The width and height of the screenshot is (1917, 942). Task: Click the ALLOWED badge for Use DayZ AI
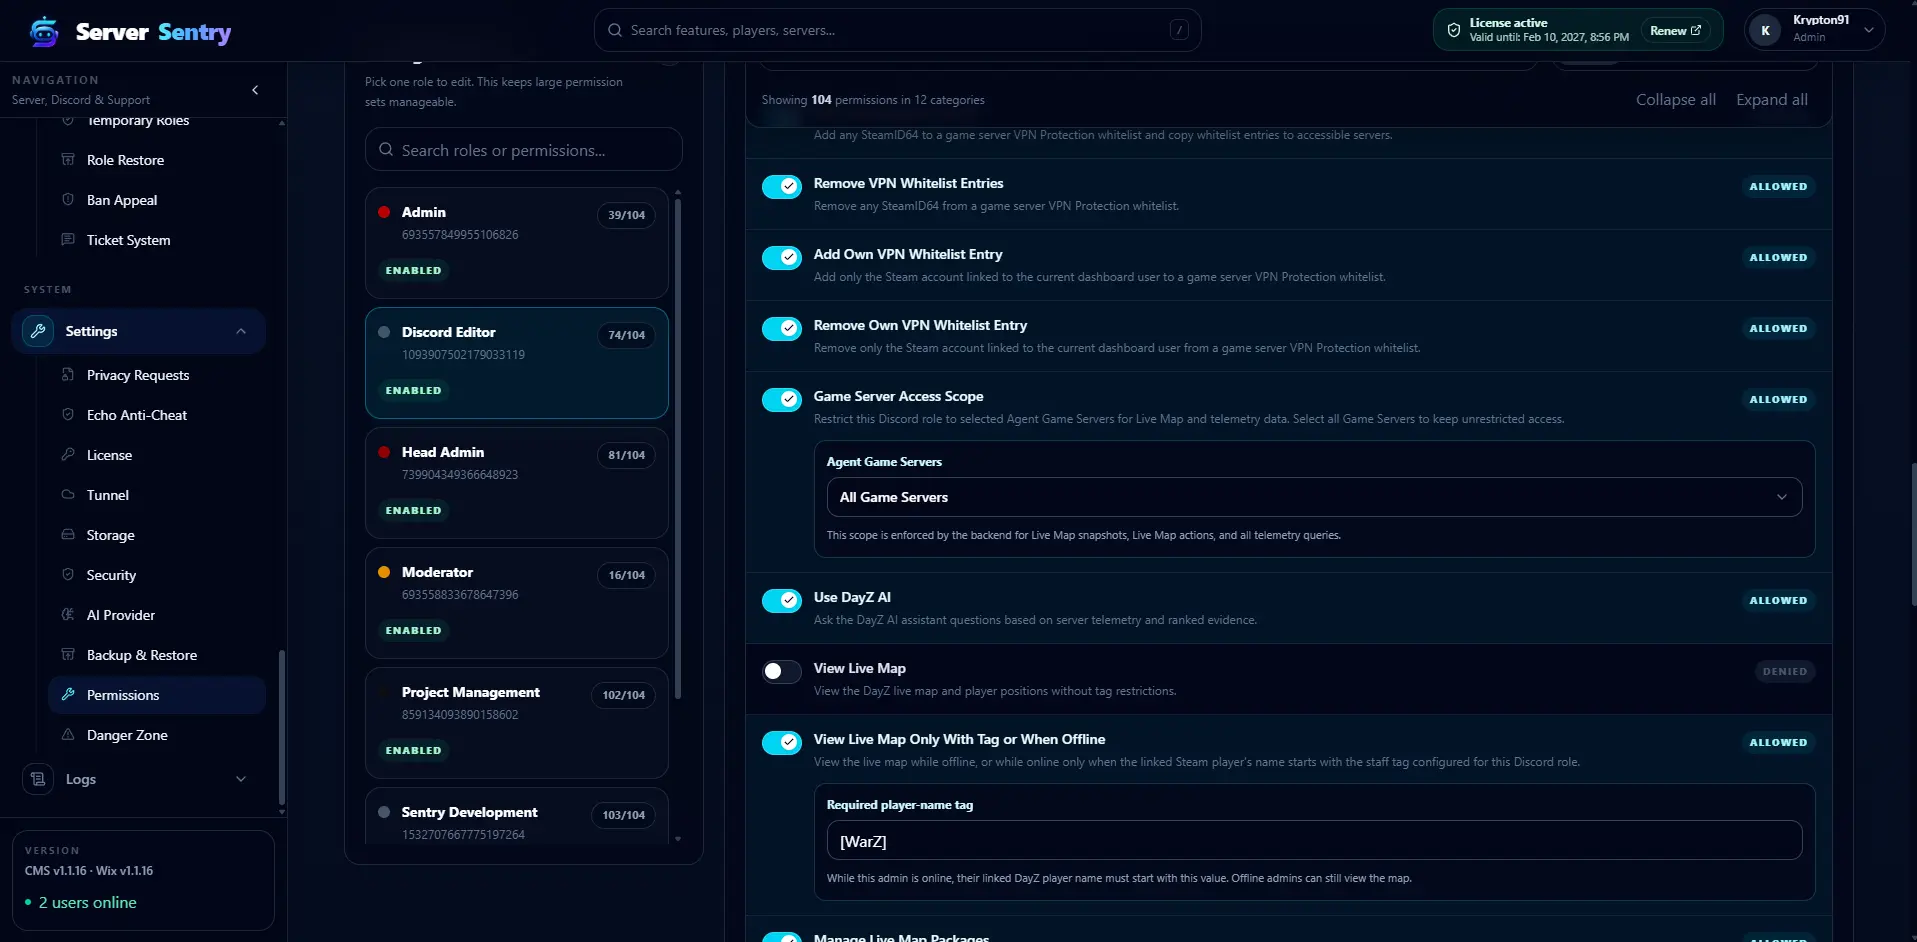tap(1778, 601)
